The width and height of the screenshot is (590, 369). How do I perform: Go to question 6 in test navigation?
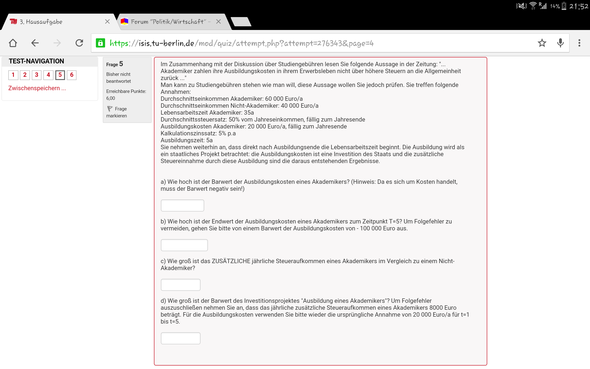(71, 75)
